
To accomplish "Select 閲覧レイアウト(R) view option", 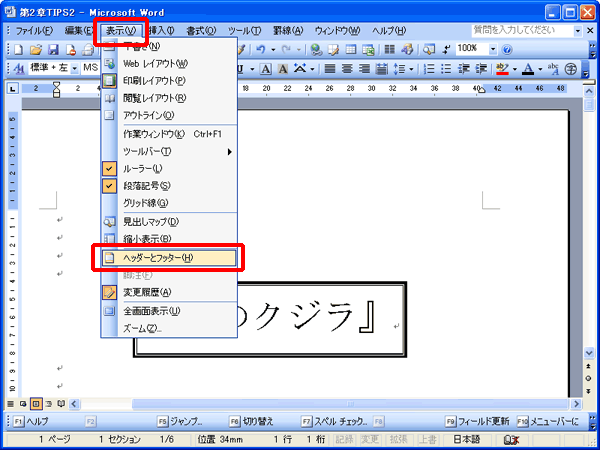I will [169, 98].
